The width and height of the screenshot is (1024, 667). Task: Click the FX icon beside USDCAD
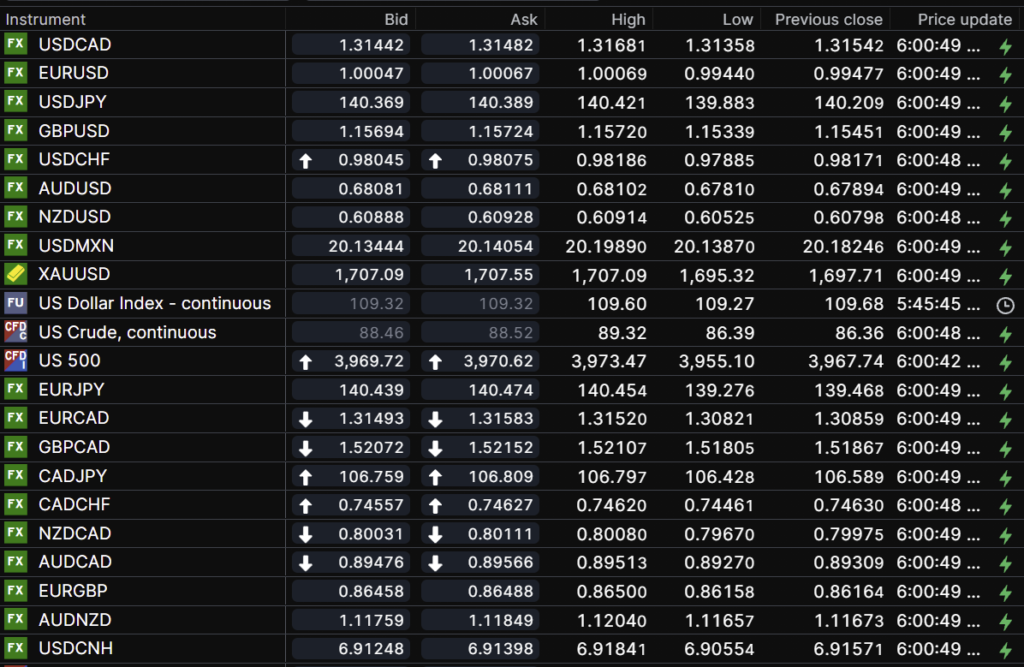coord(15,45)
